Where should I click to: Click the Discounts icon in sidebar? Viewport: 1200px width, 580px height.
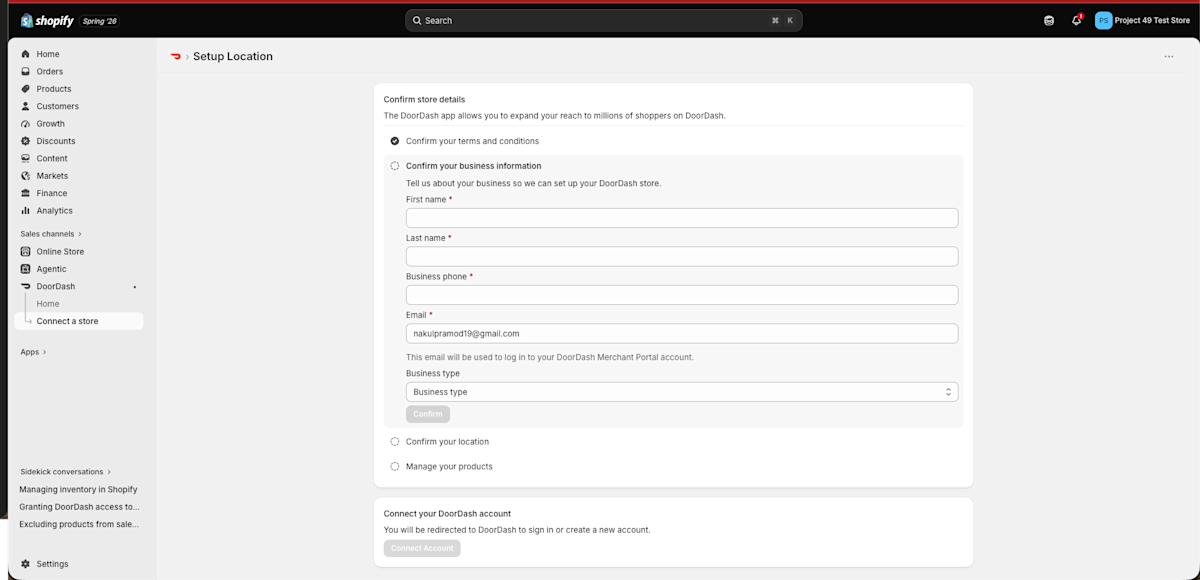(x=25, y=141)
